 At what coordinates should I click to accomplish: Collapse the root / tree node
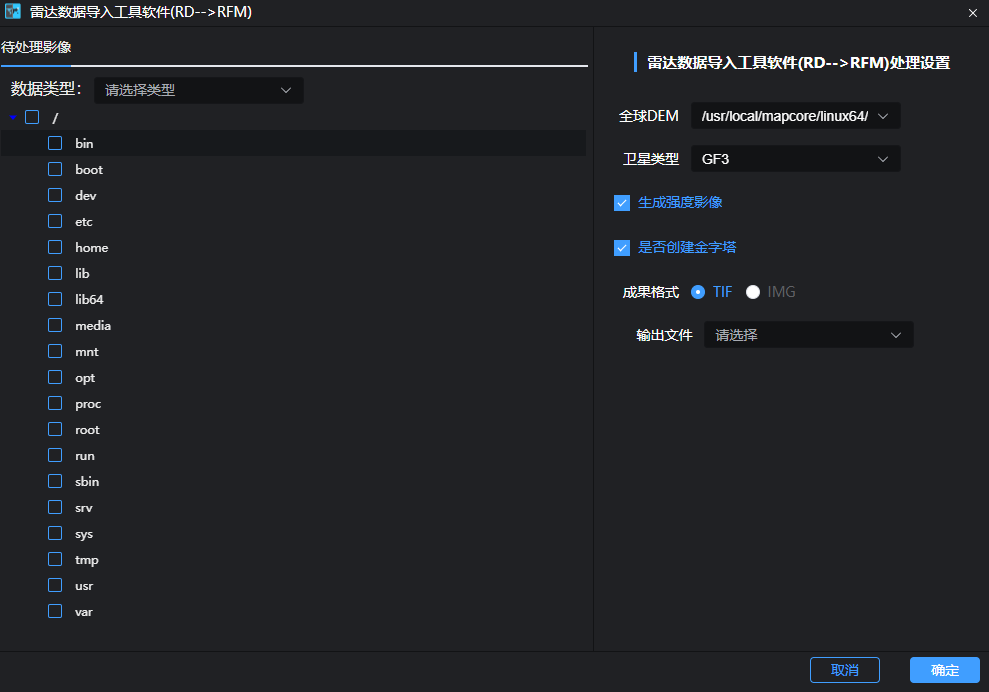coord(12,117)
